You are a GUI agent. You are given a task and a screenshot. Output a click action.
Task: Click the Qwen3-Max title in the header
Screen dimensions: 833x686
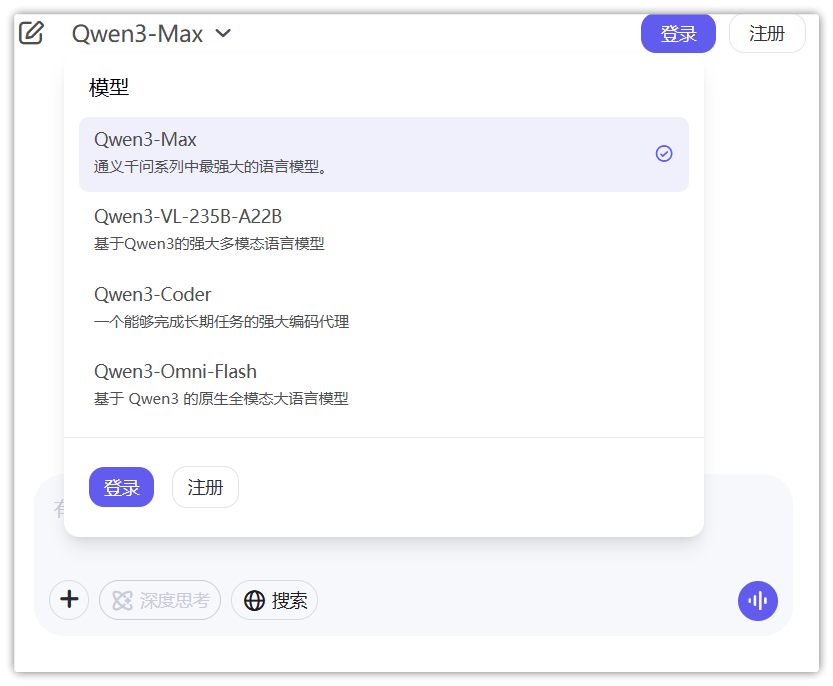coord(137,33)
